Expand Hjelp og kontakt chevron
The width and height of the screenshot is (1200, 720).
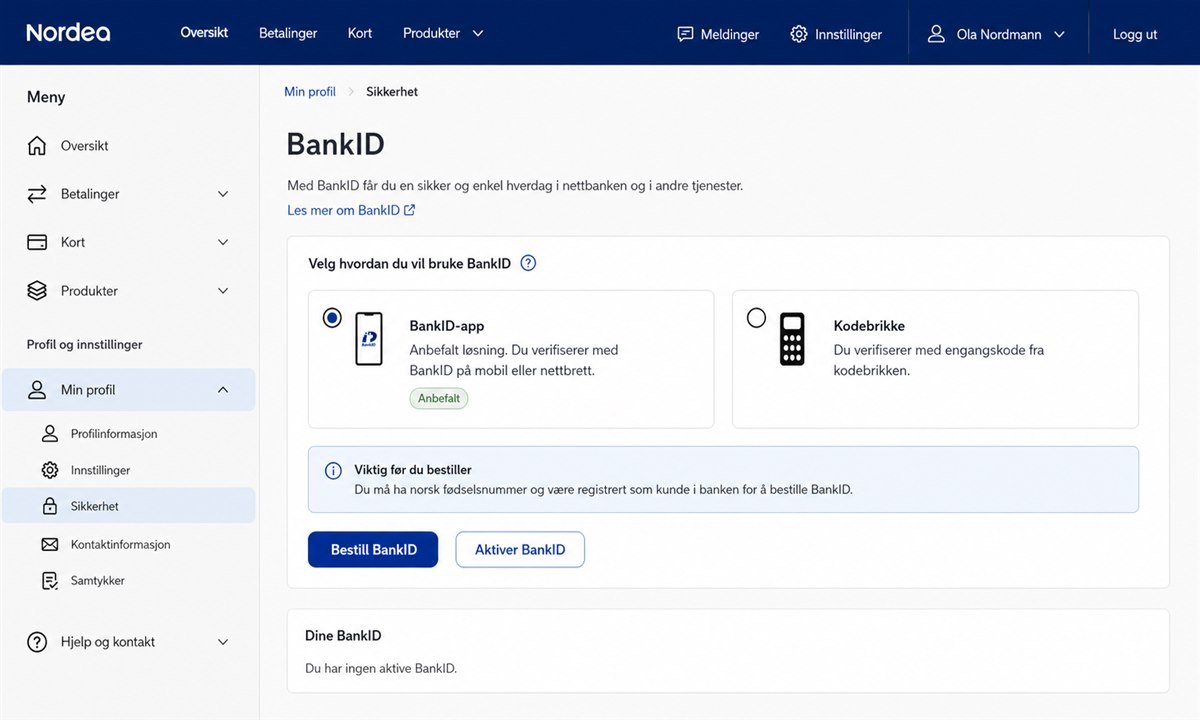point(223,642)
